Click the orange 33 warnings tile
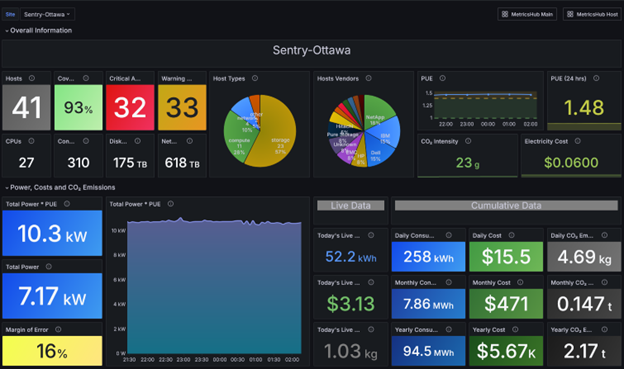The height and width of the screenshot is (369, 624). (x=182, y=107)
